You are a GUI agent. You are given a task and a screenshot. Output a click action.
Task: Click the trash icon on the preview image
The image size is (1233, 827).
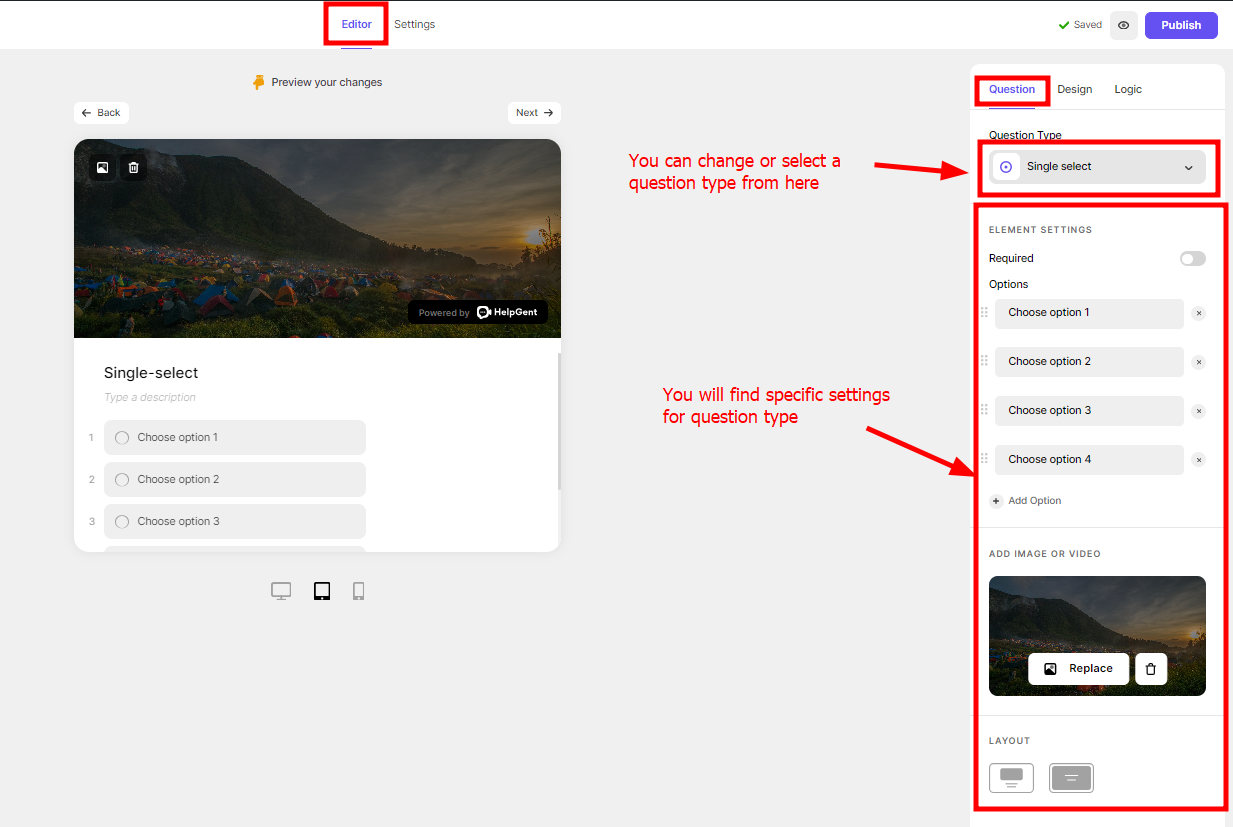[133, 168]
